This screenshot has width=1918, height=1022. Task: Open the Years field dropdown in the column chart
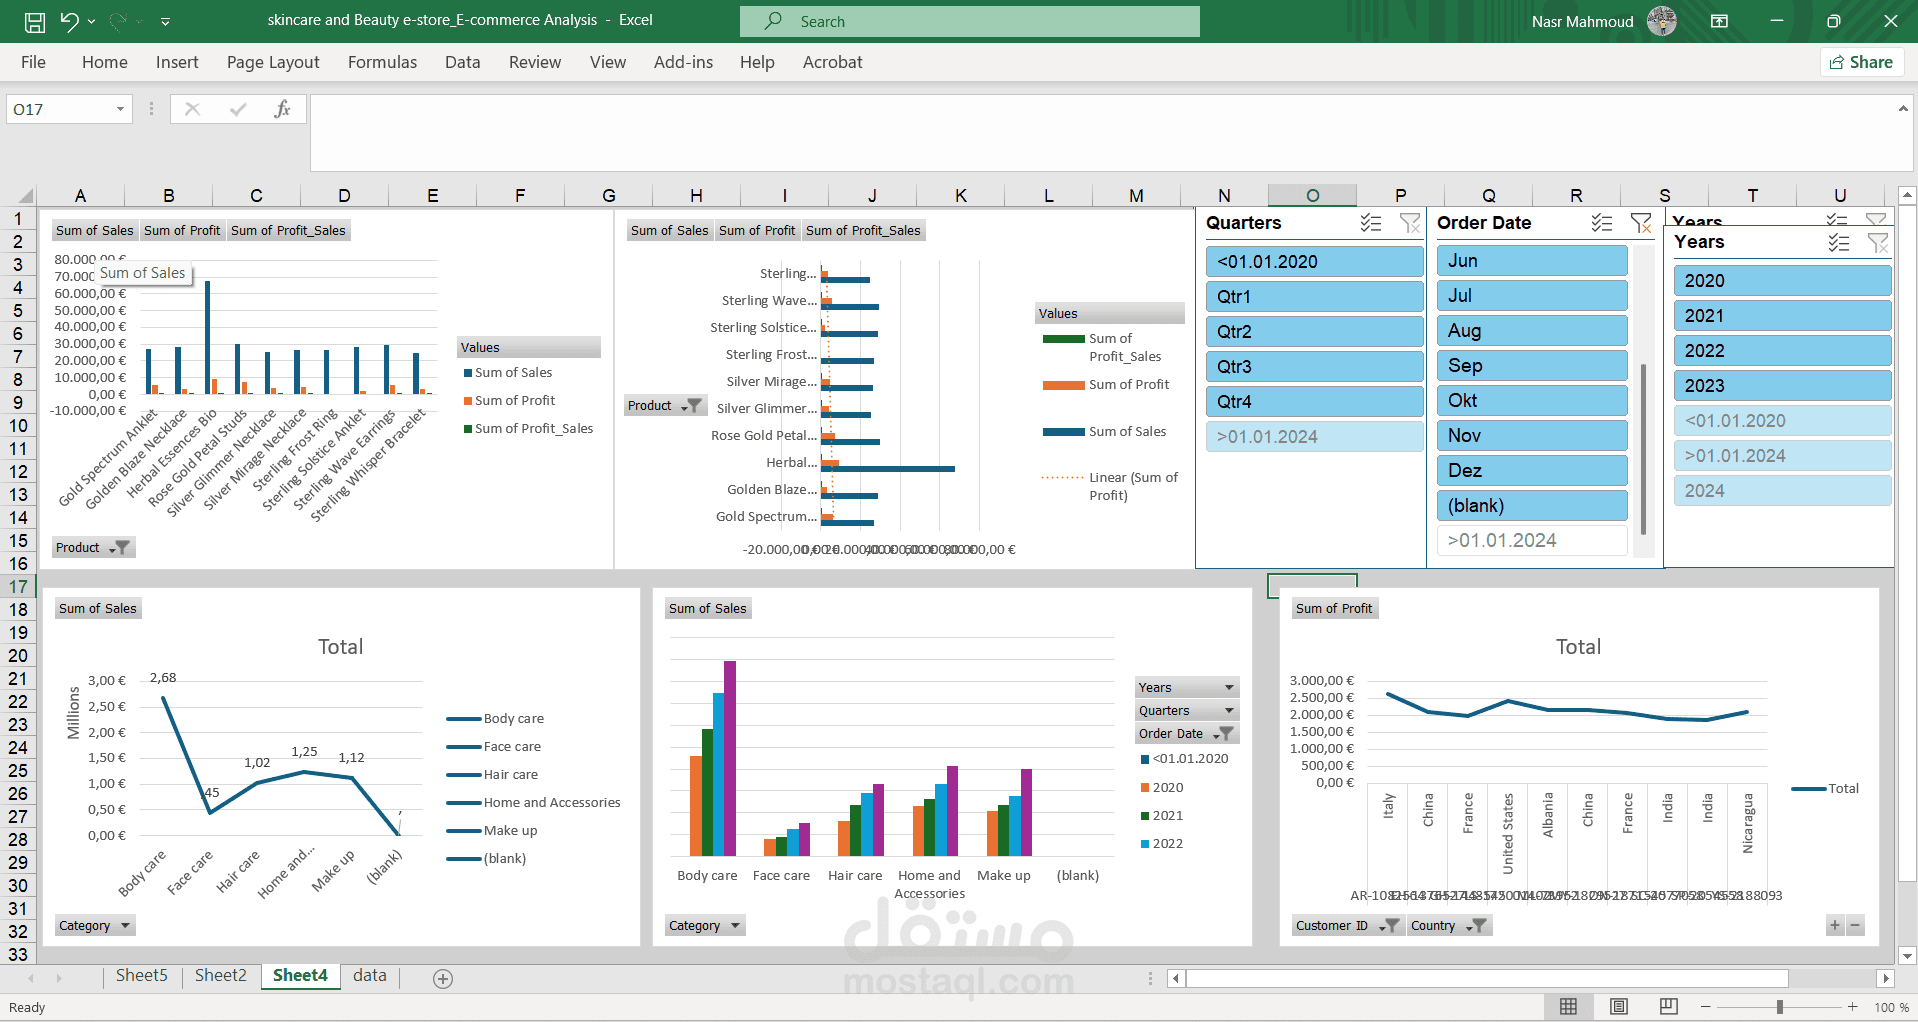pos(1187,687)
